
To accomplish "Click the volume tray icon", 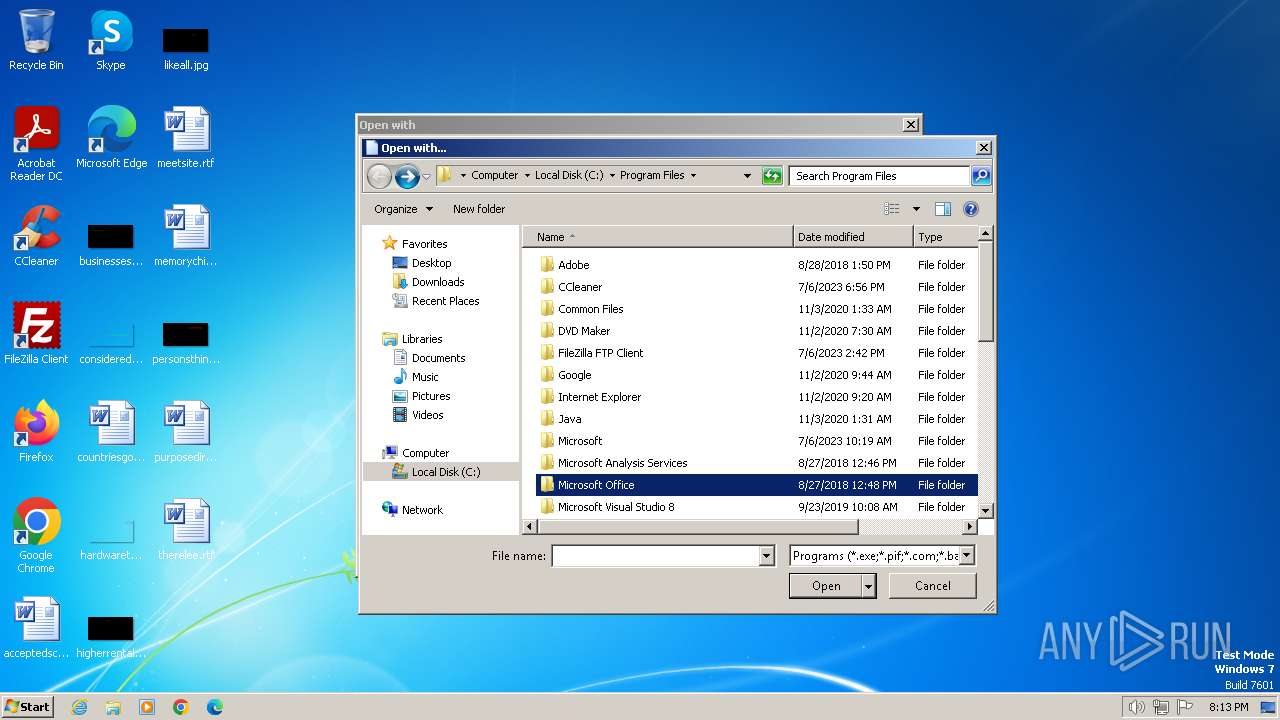I will pyautogui.click(x=1135, y=707).
